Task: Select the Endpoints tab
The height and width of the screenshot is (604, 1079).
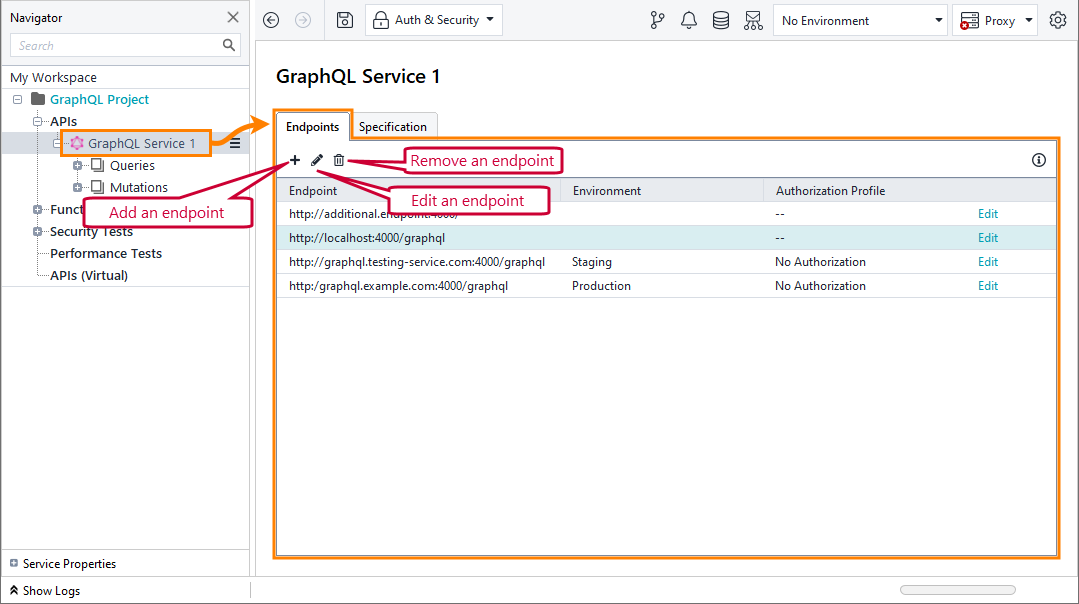Action: click(x=313, y=125)
